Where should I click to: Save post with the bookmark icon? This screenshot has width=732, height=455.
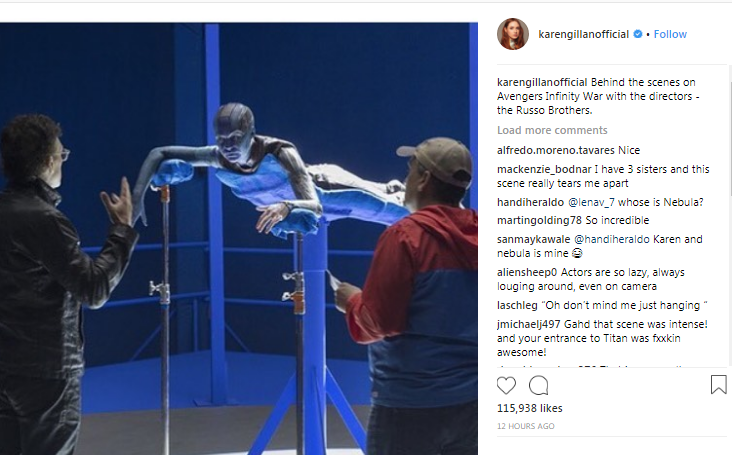[x=718, y=385]
